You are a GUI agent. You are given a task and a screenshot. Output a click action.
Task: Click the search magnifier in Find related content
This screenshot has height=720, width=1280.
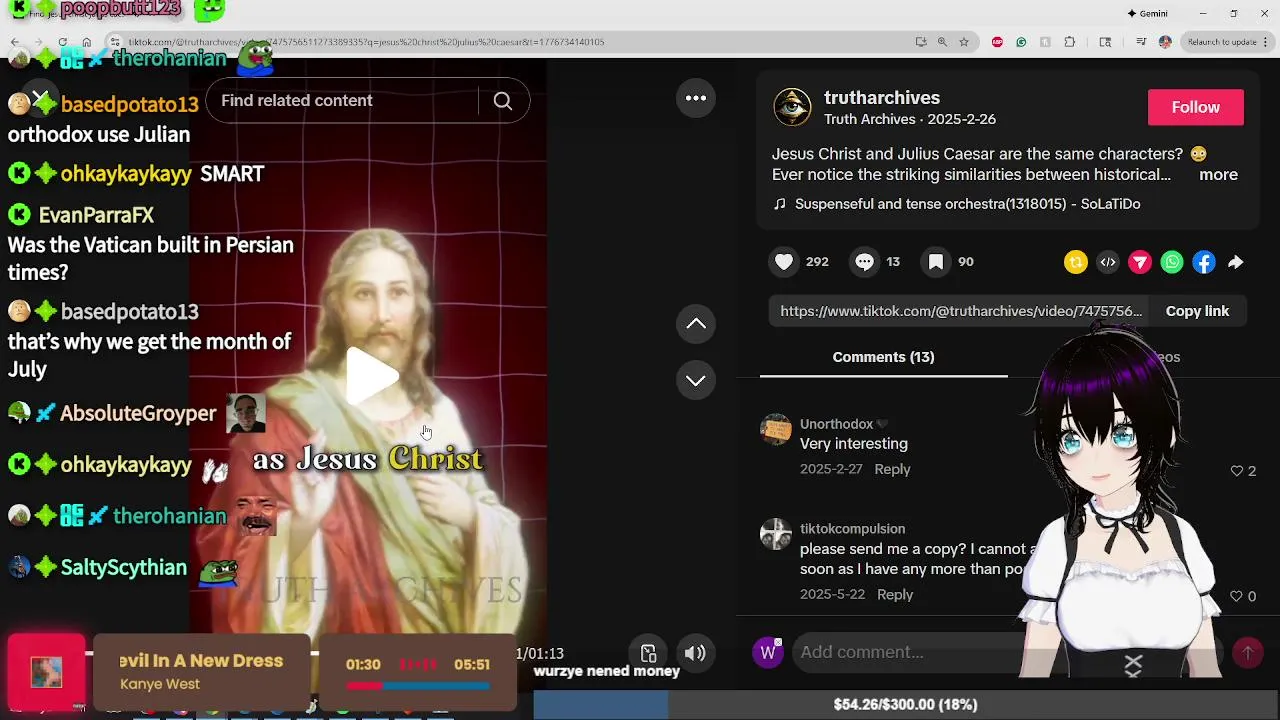(x=503, y=101)
